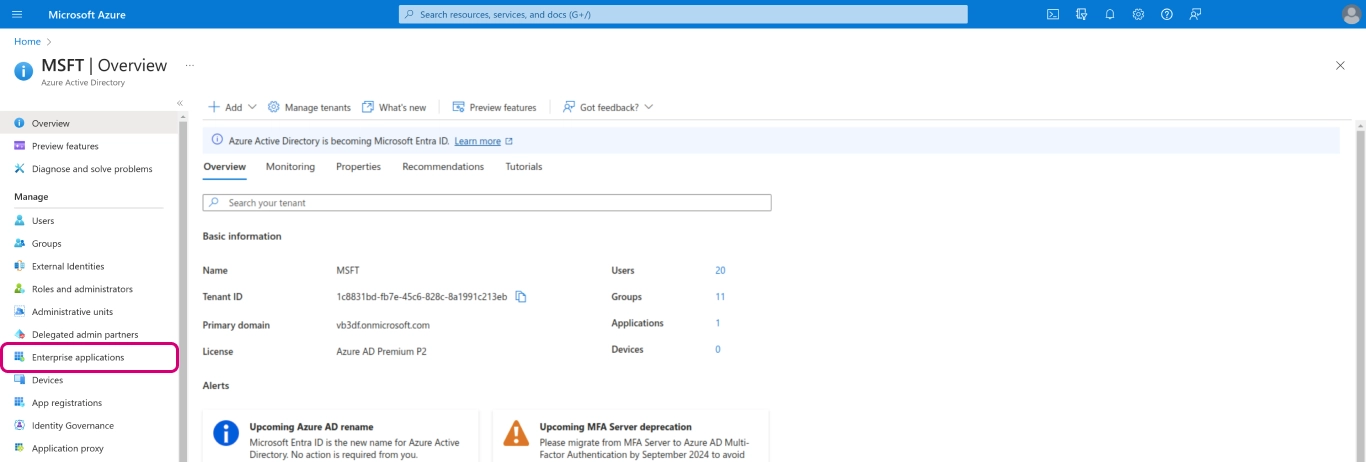Viewport: 1366px width, 462px height.
Task: Click the Users count link 20
Action: 720,271
